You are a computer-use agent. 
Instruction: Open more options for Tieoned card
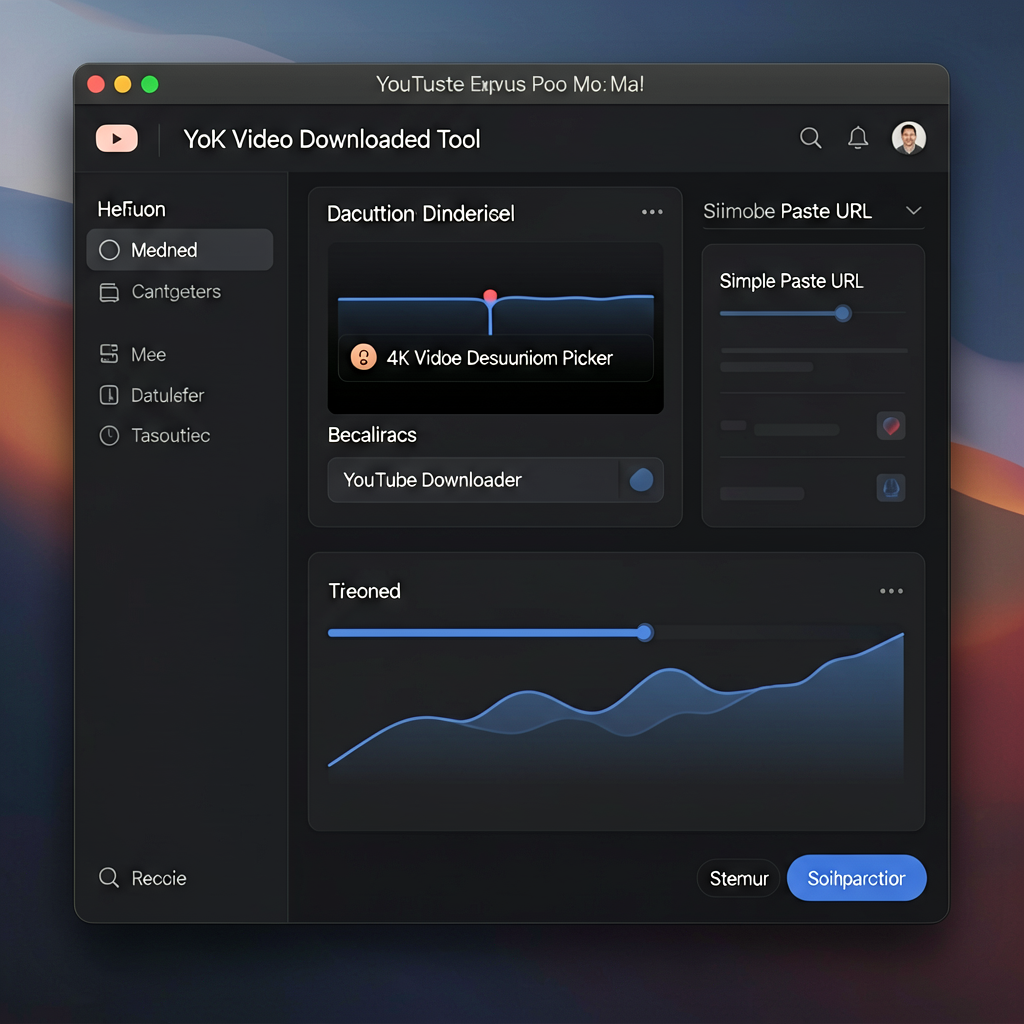[891, 591]
